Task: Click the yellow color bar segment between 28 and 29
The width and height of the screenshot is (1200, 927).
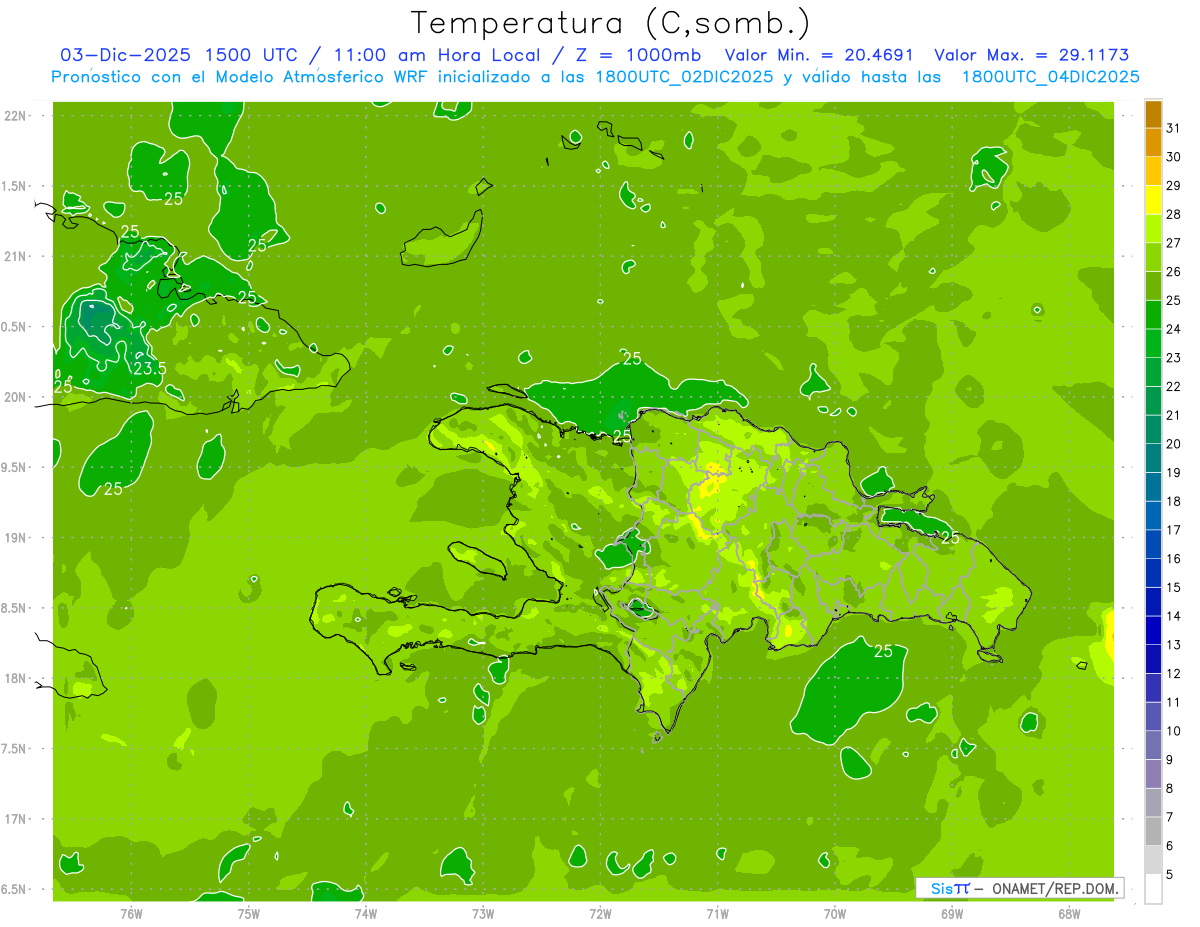Action: [1153, 200]
